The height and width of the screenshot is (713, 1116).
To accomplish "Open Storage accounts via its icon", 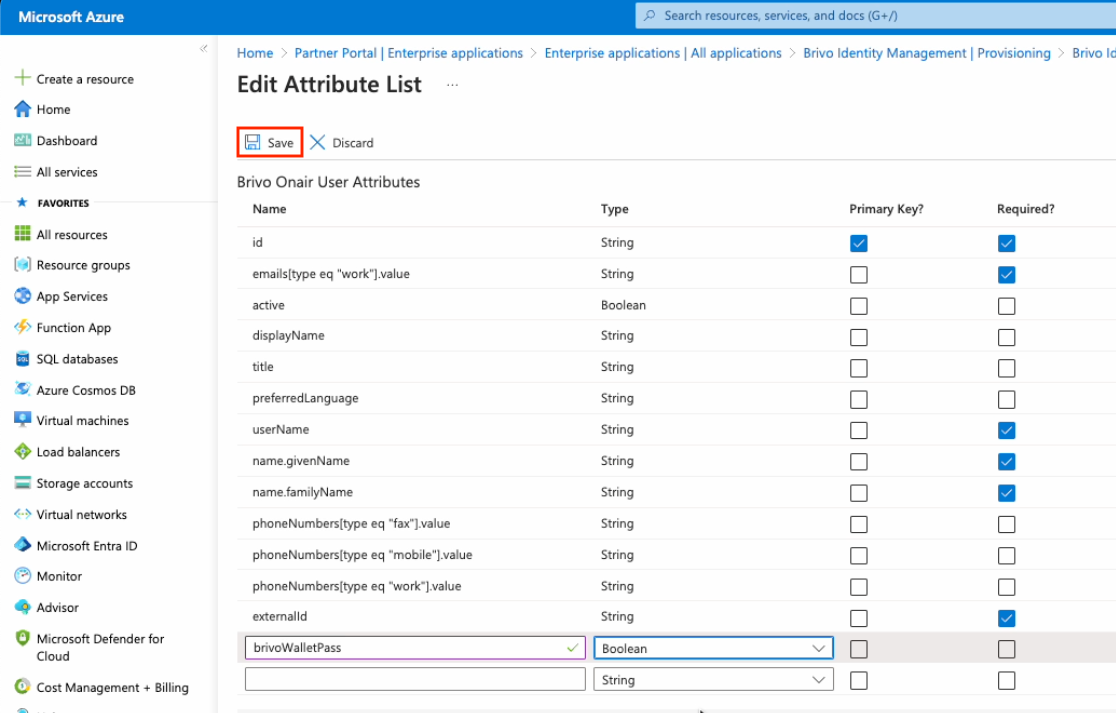I will (22, 483).
